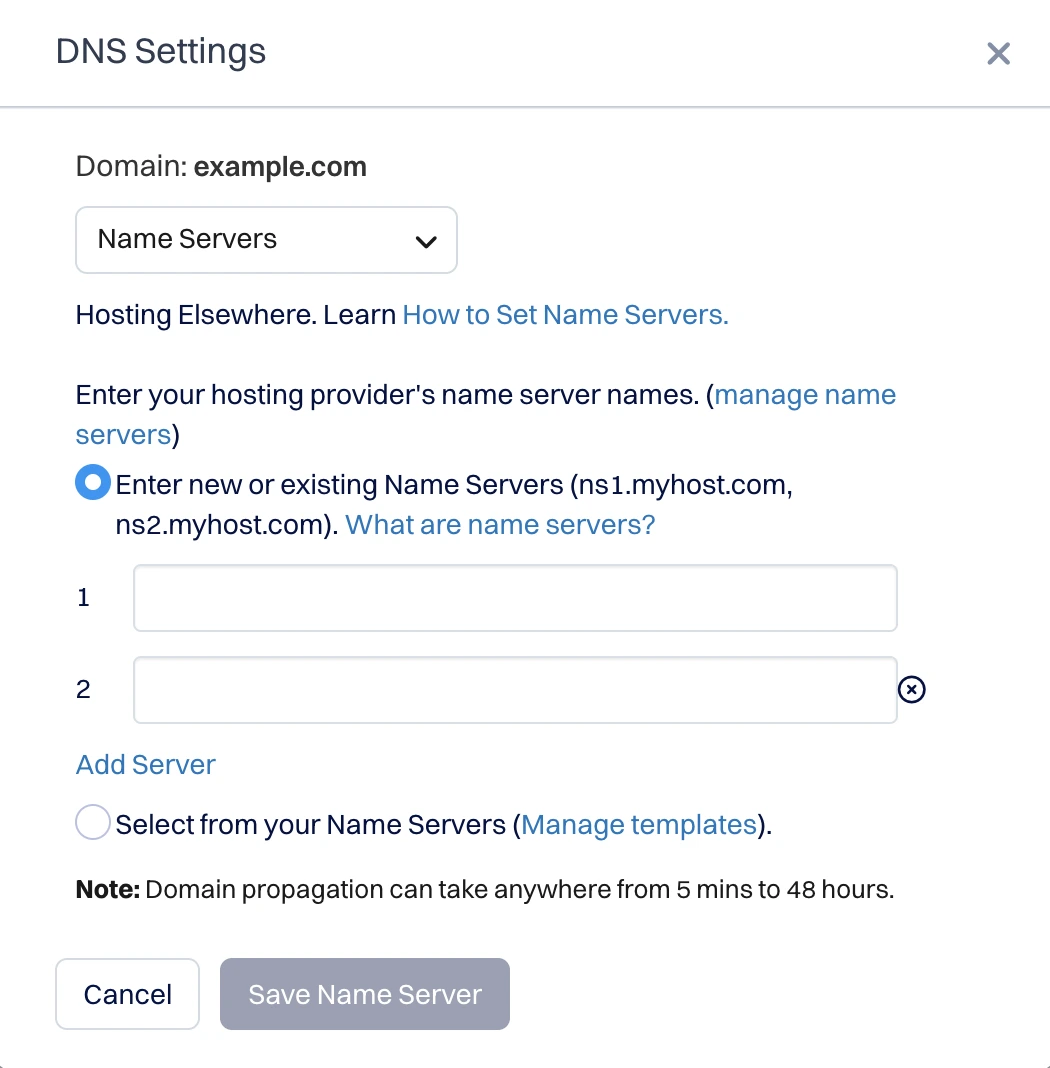
Task: Click the domain propagation Note text
Action: point(485,889)
